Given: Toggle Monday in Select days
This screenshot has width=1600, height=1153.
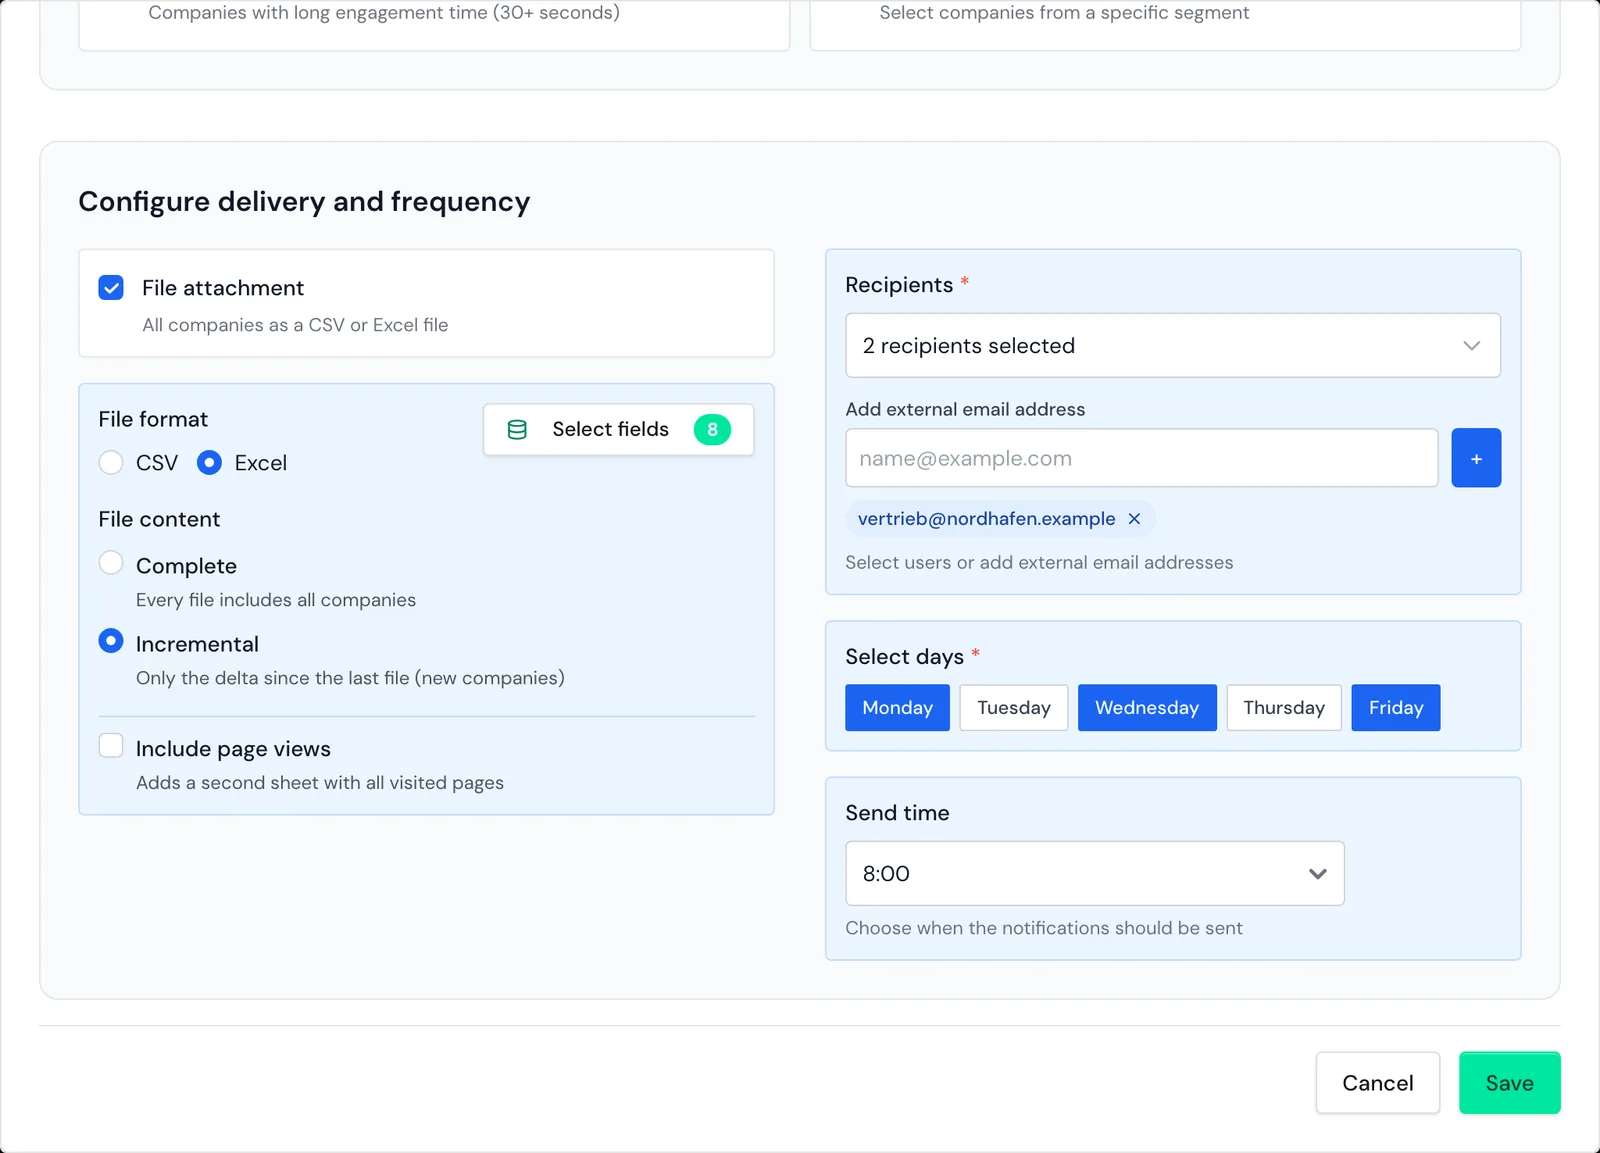Looking at the screenshot, I should tap(897, 708).
